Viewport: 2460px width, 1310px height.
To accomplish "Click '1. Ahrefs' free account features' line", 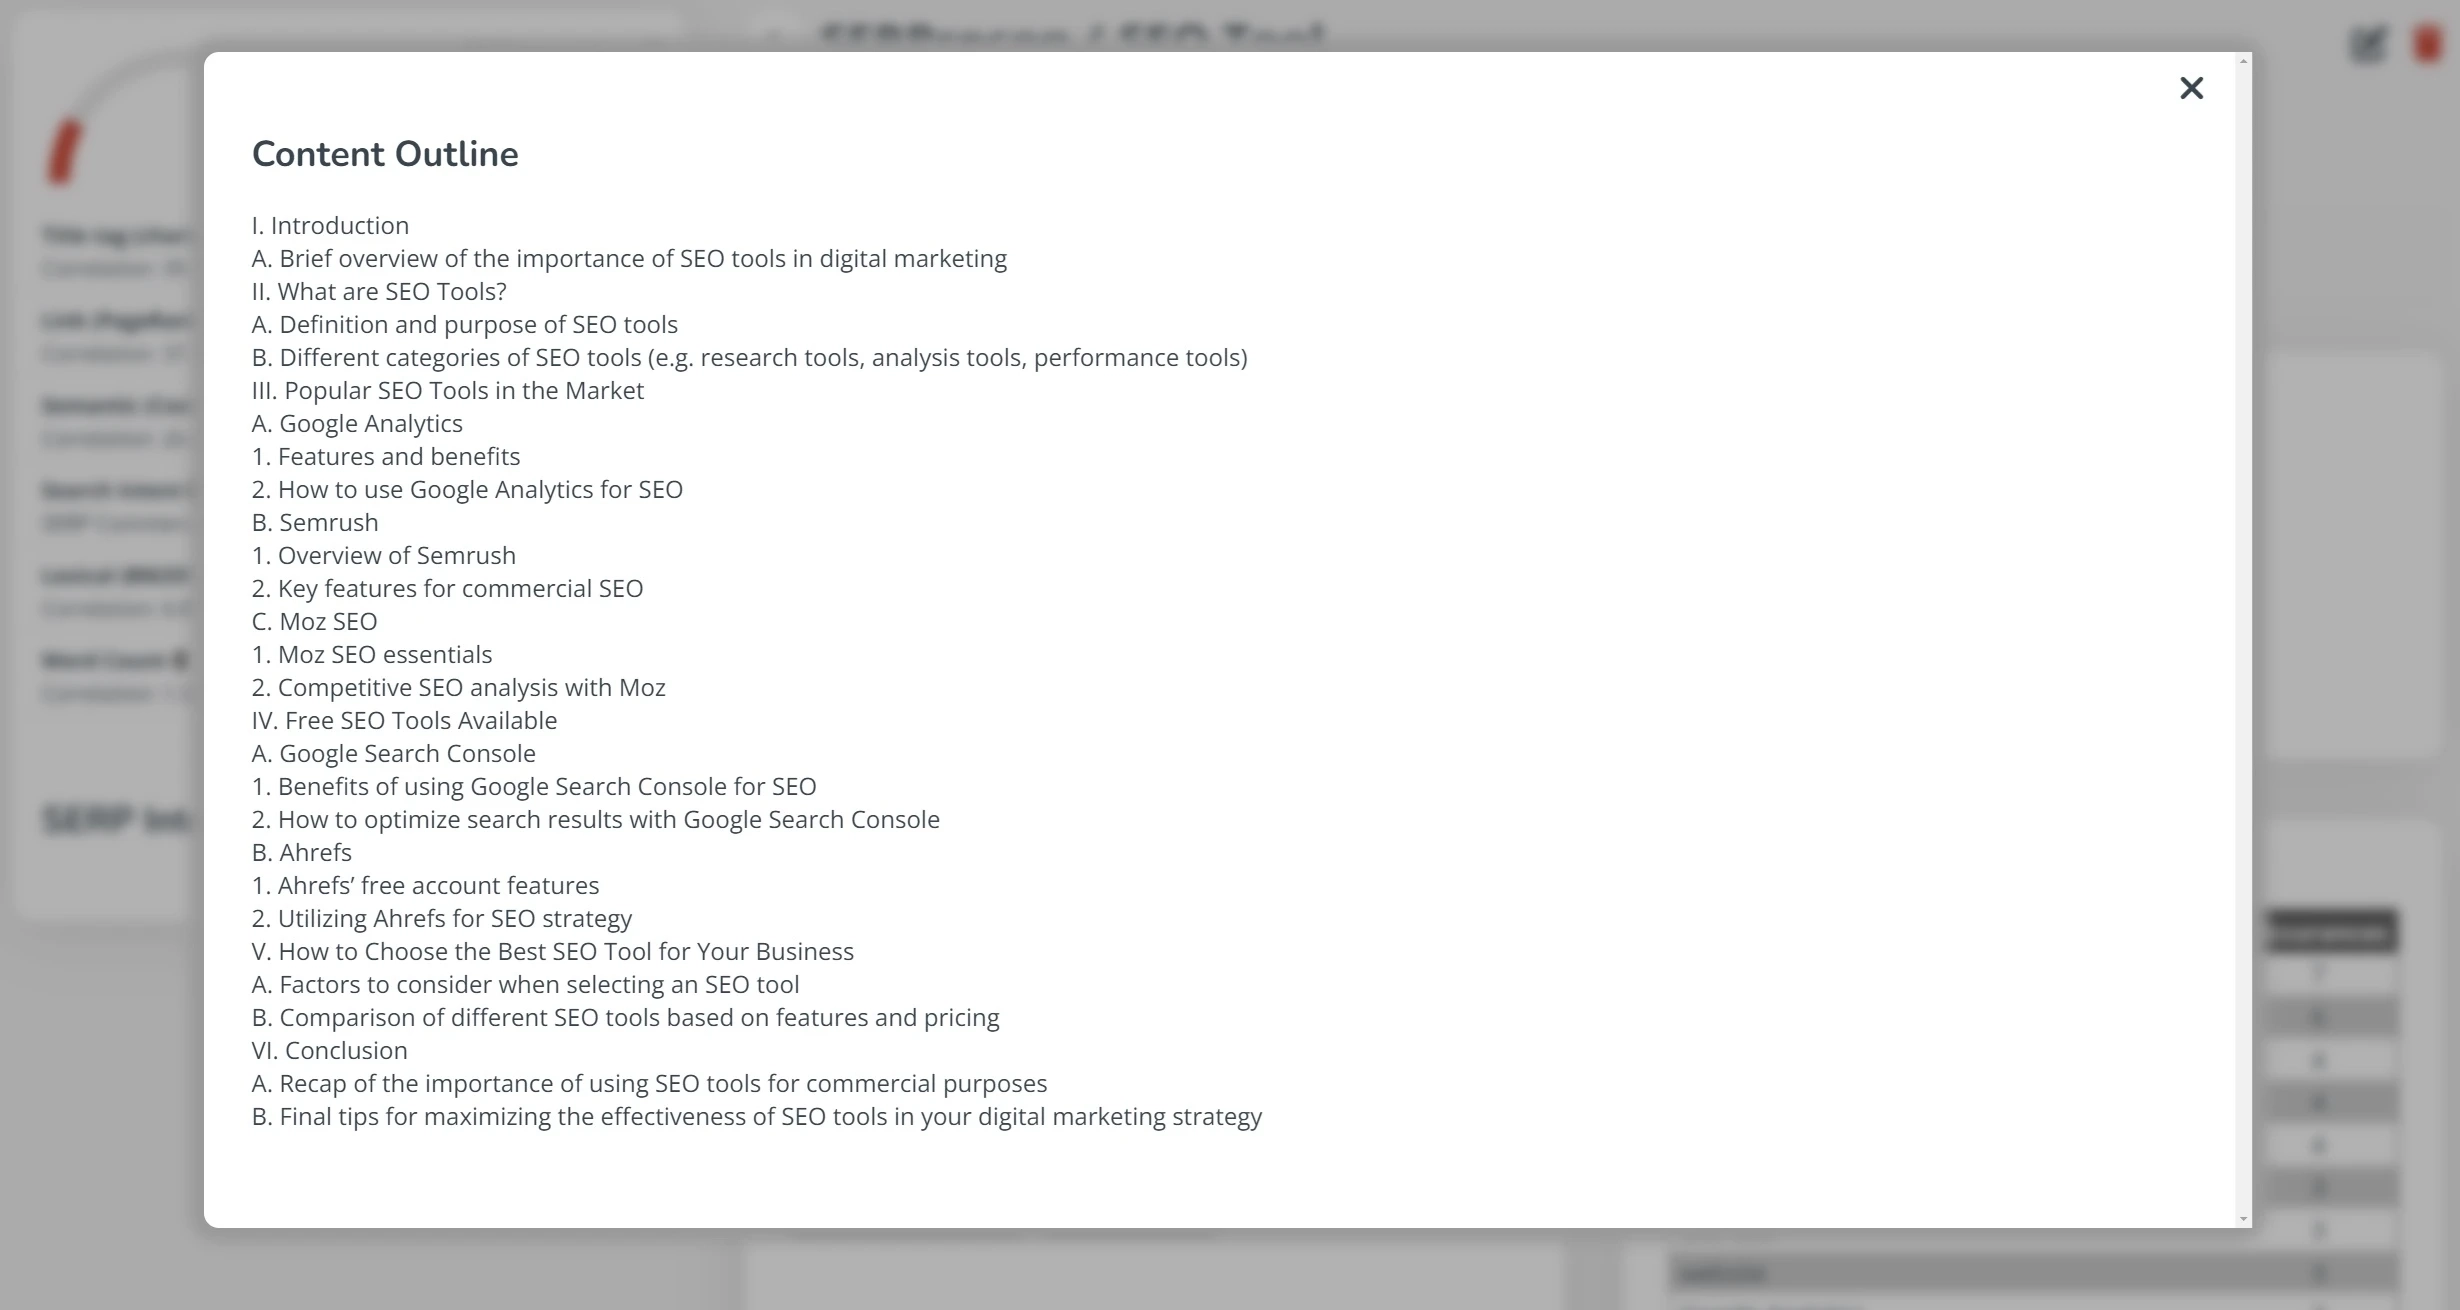I will tap(426, 886).
